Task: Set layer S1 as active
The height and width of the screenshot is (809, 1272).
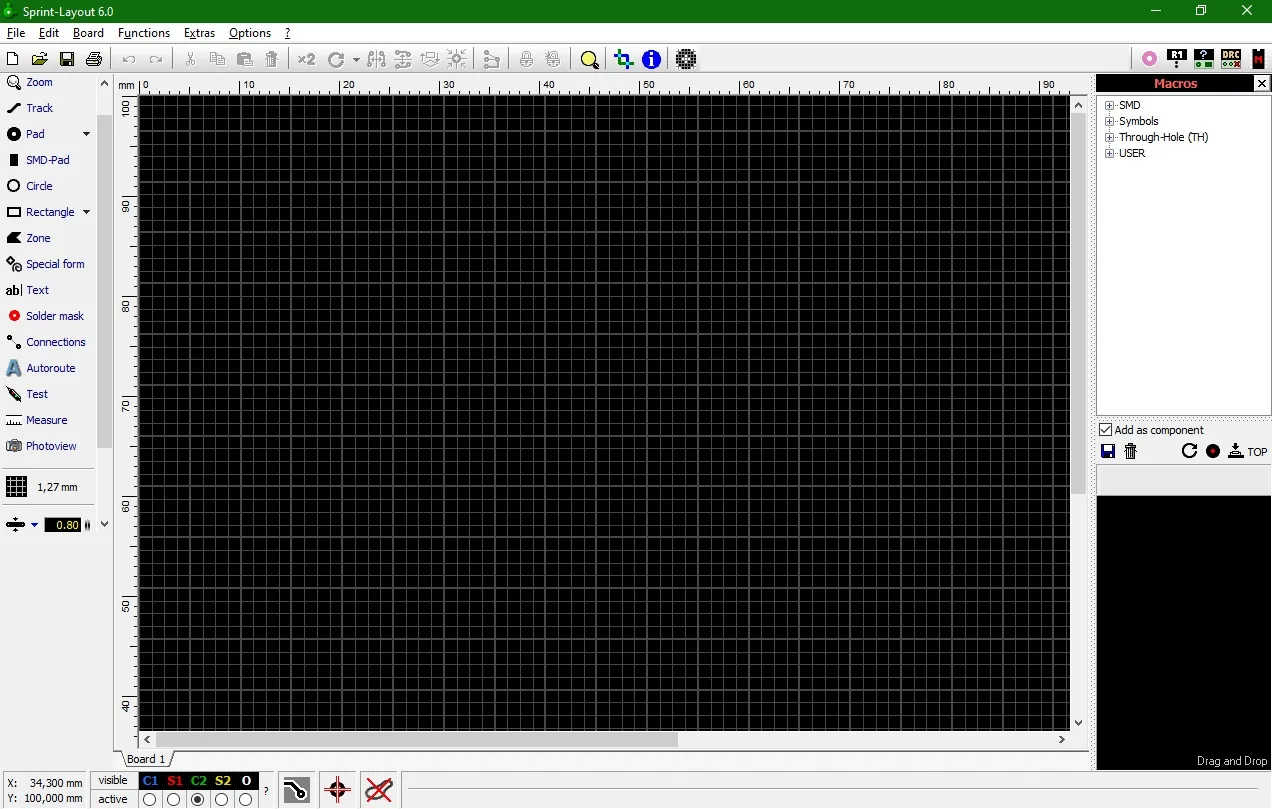Action: (x=174, y=799)
